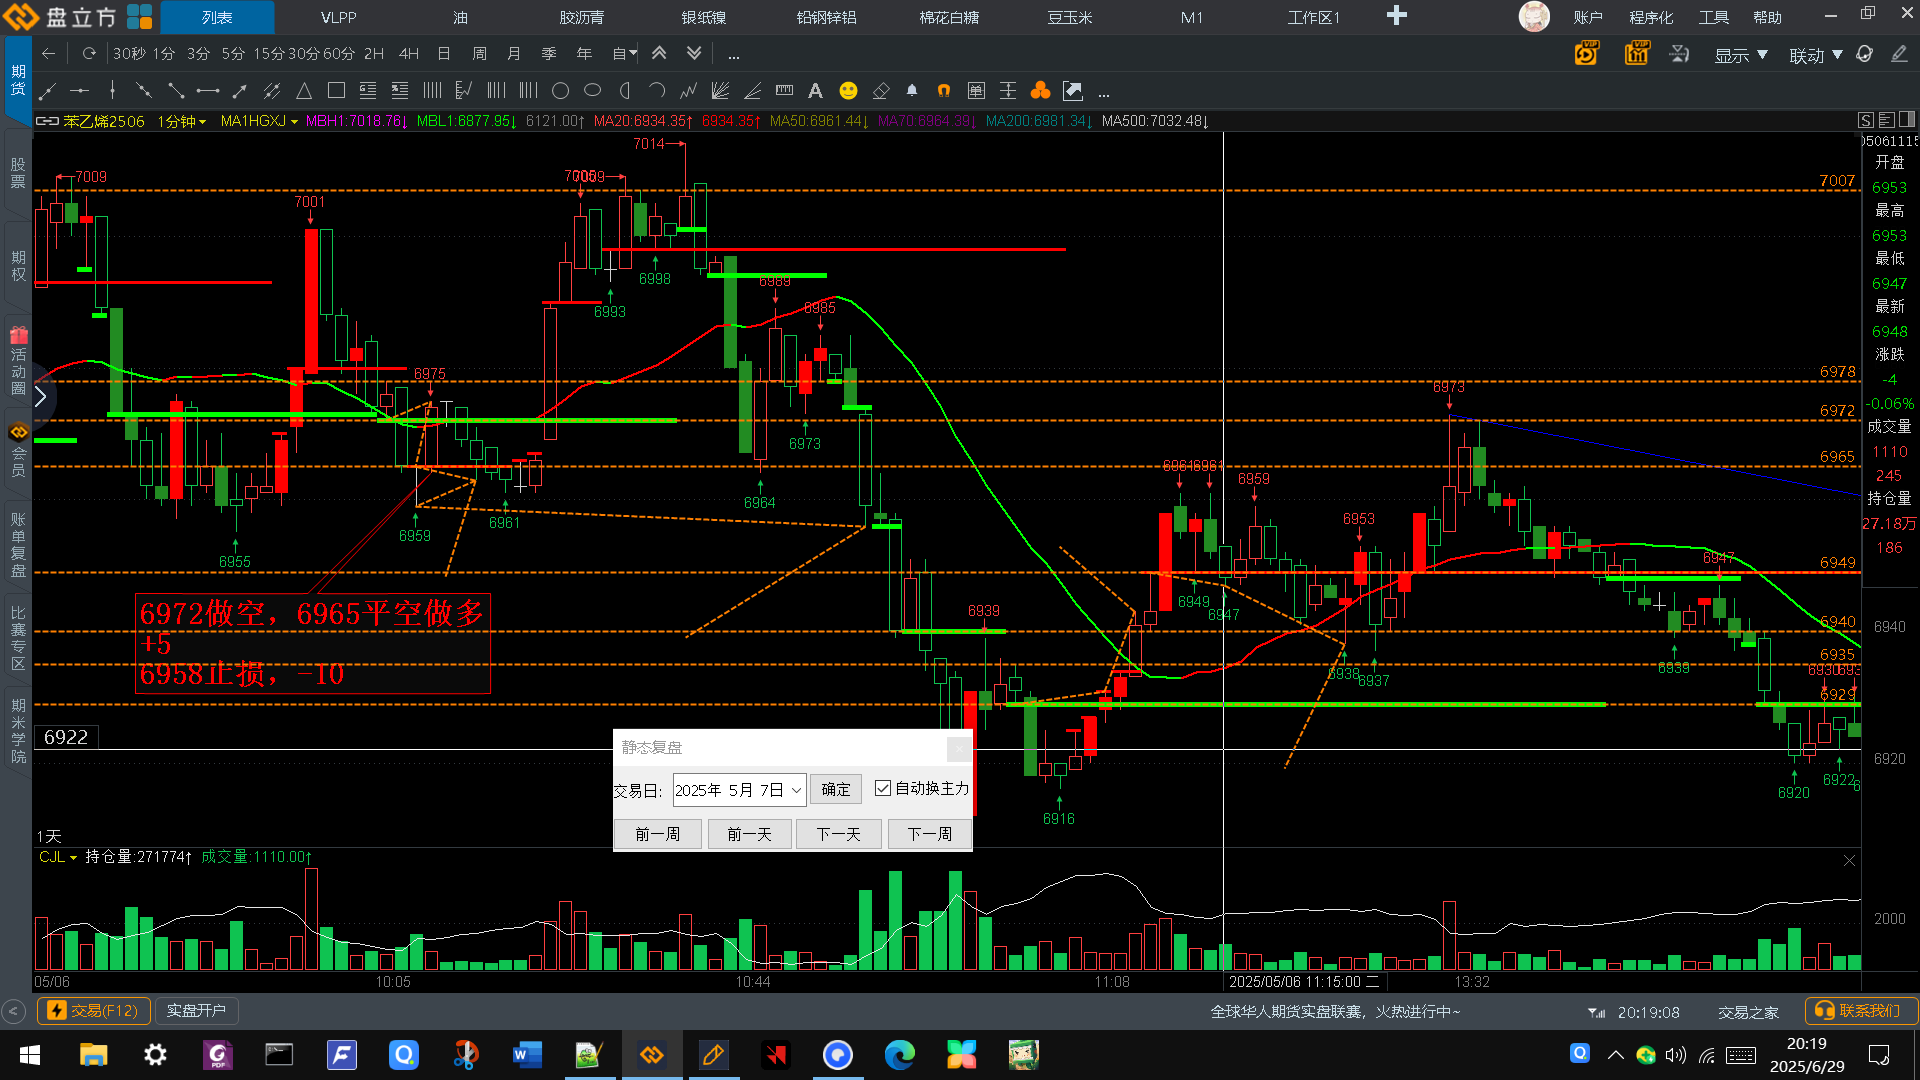Screen dimensions: 1920x1080
Task: Open the 交易日 date dropdown
Action: tap(796, 790)
